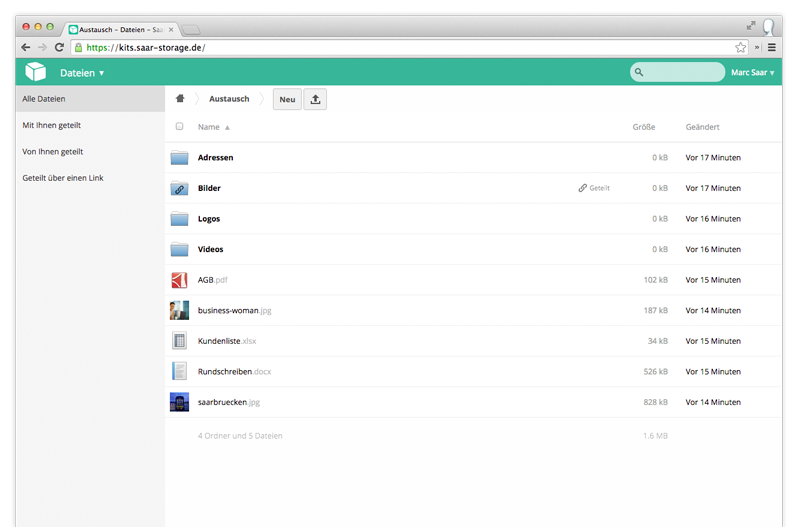
Task: Open the Marc Saar user menu
Action: (x=752, y=73)
